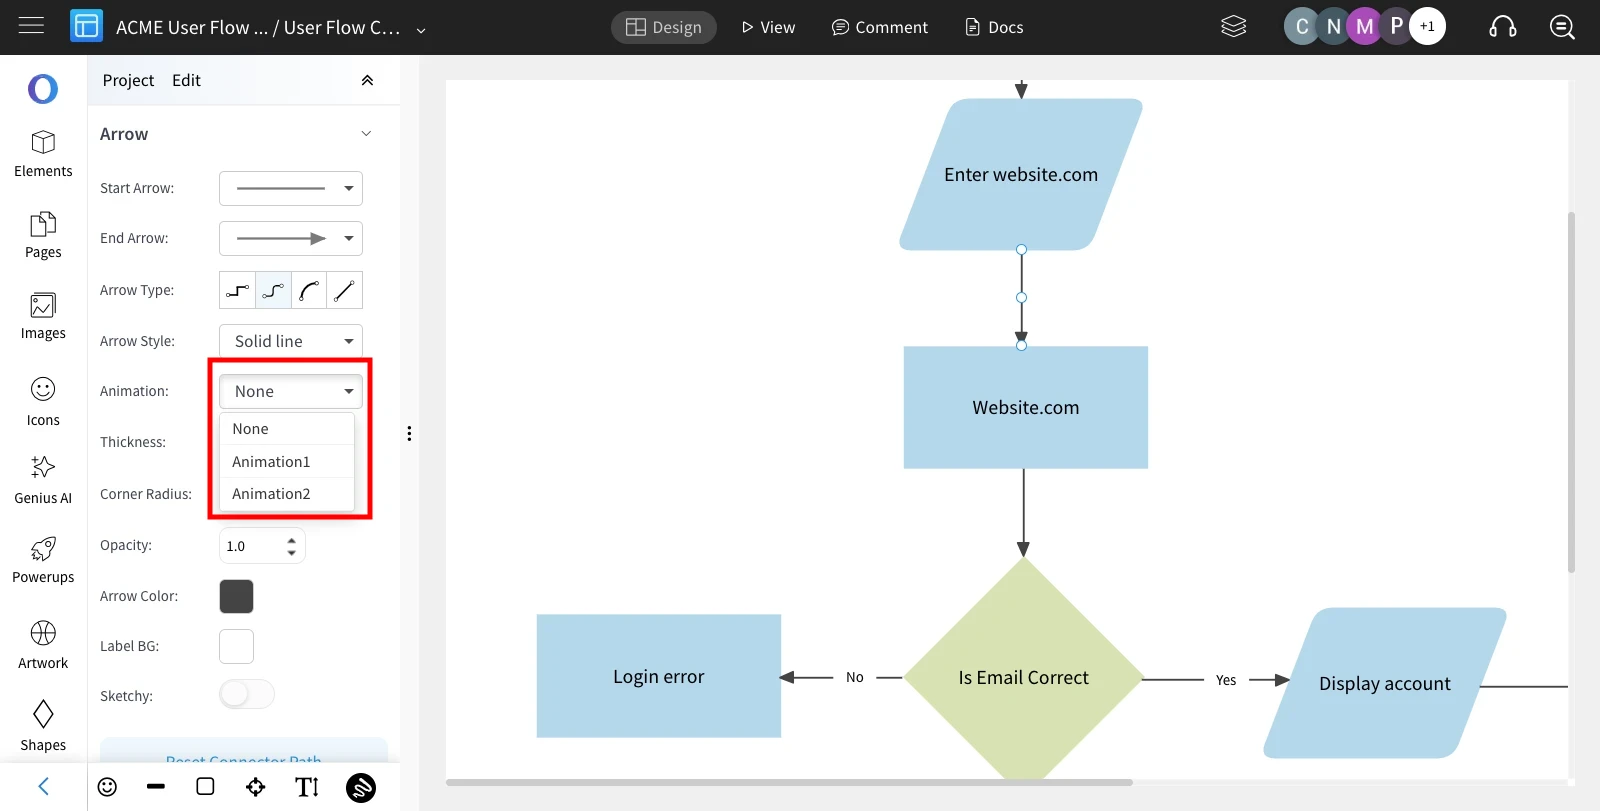Open the headset support icon
The height and width of the screenshot is (811, 1600).
coord(1503,27)
